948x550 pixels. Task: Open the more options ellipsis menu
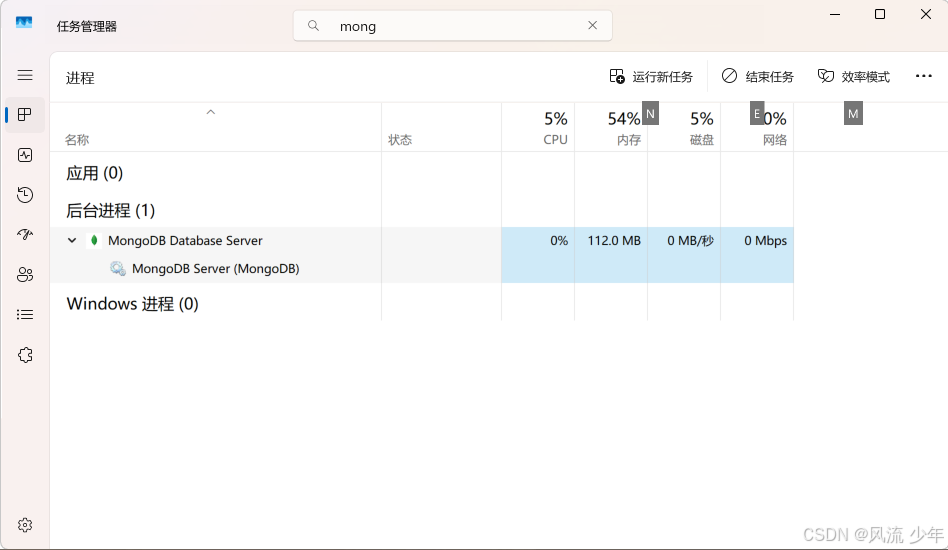pyautogui.click(x=923, y=76)
